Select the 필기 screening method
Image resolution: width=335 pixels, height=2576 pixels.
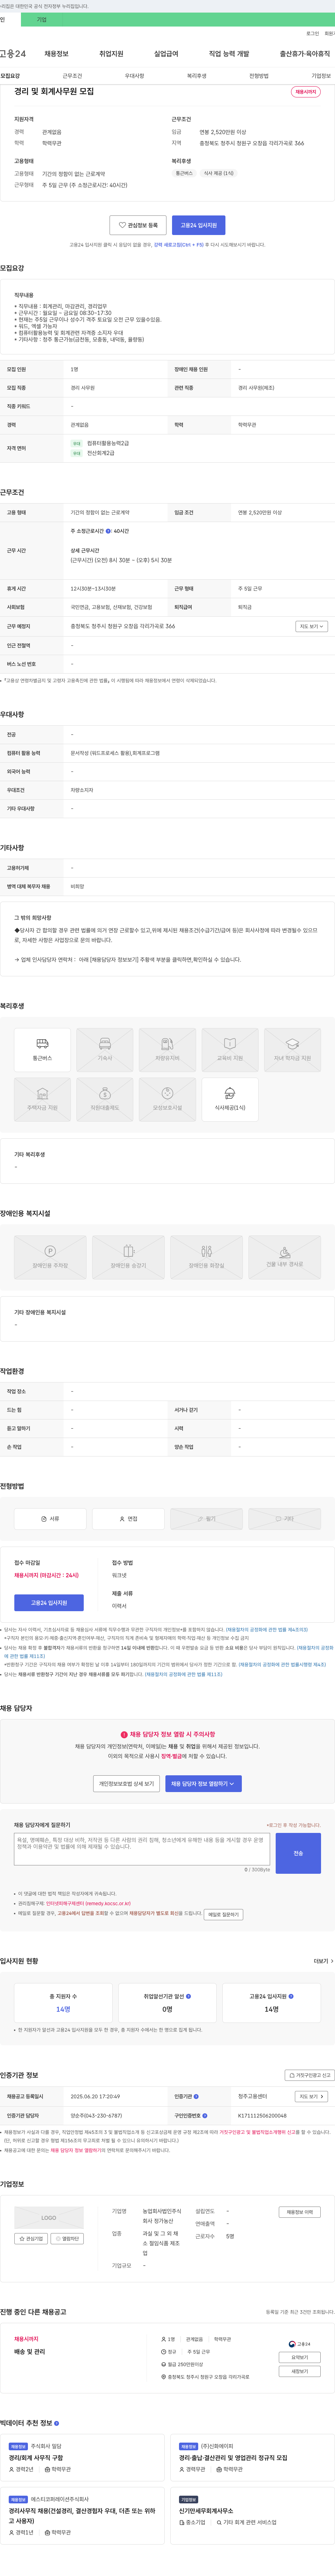coord(206,1519)
